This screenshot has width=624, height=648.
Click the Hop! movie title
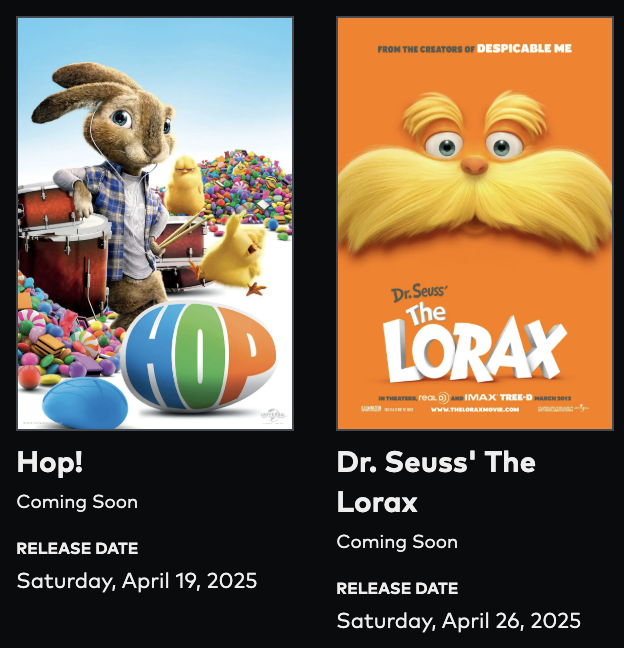50,462
